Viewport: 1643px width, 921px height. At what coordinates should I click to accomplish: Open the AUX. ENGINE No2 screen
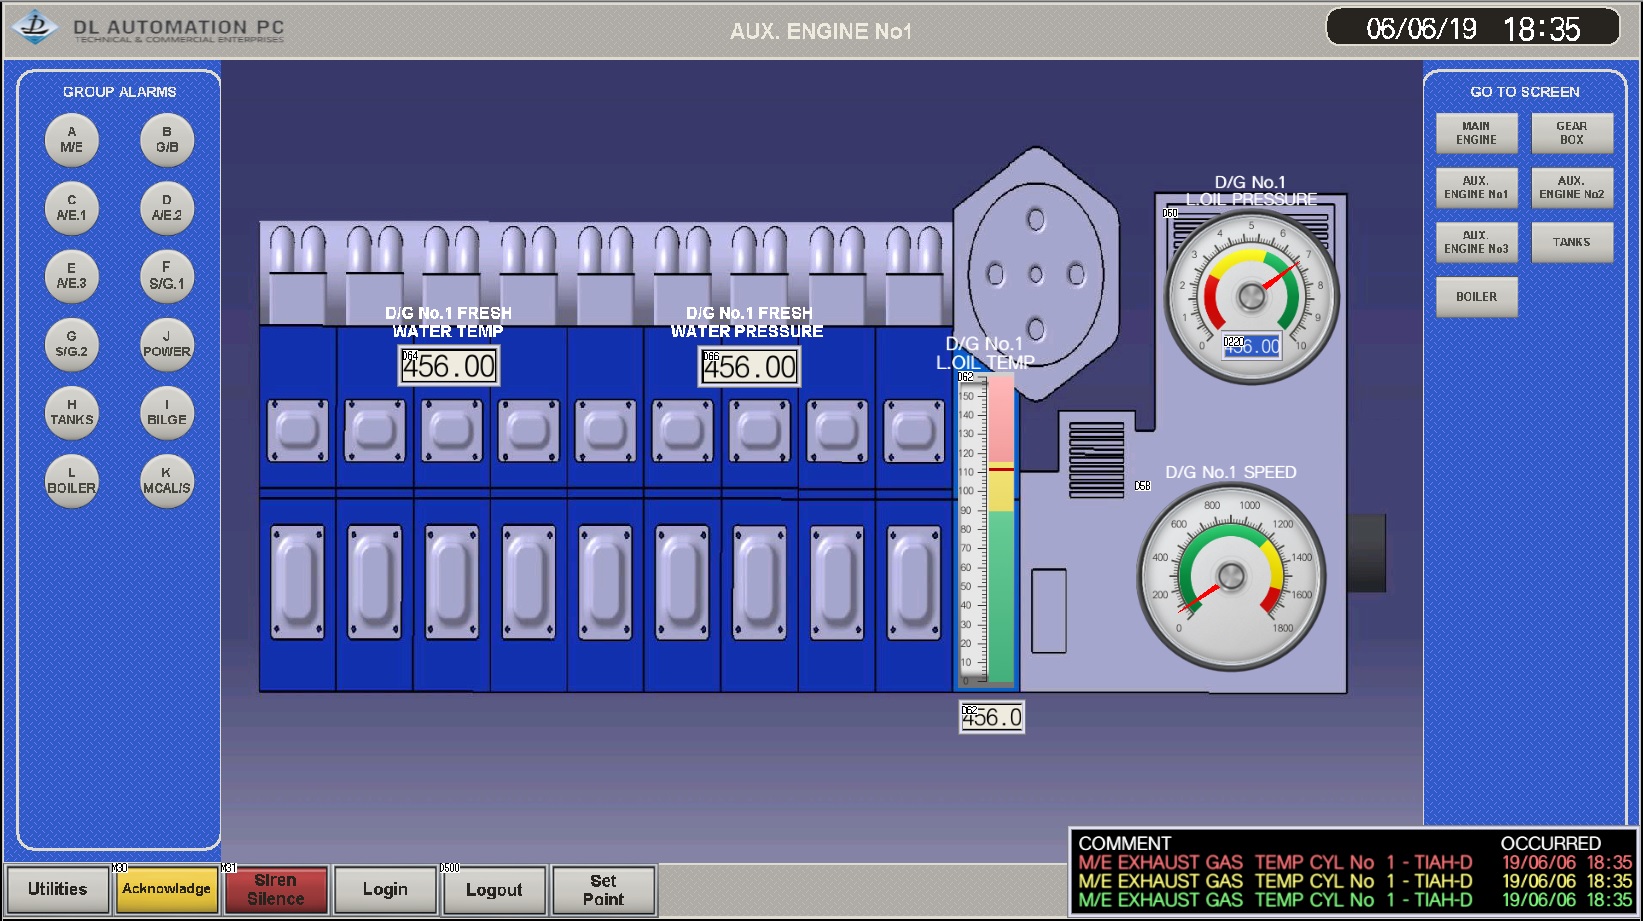pyautogui.click(x=1571, y=188)
